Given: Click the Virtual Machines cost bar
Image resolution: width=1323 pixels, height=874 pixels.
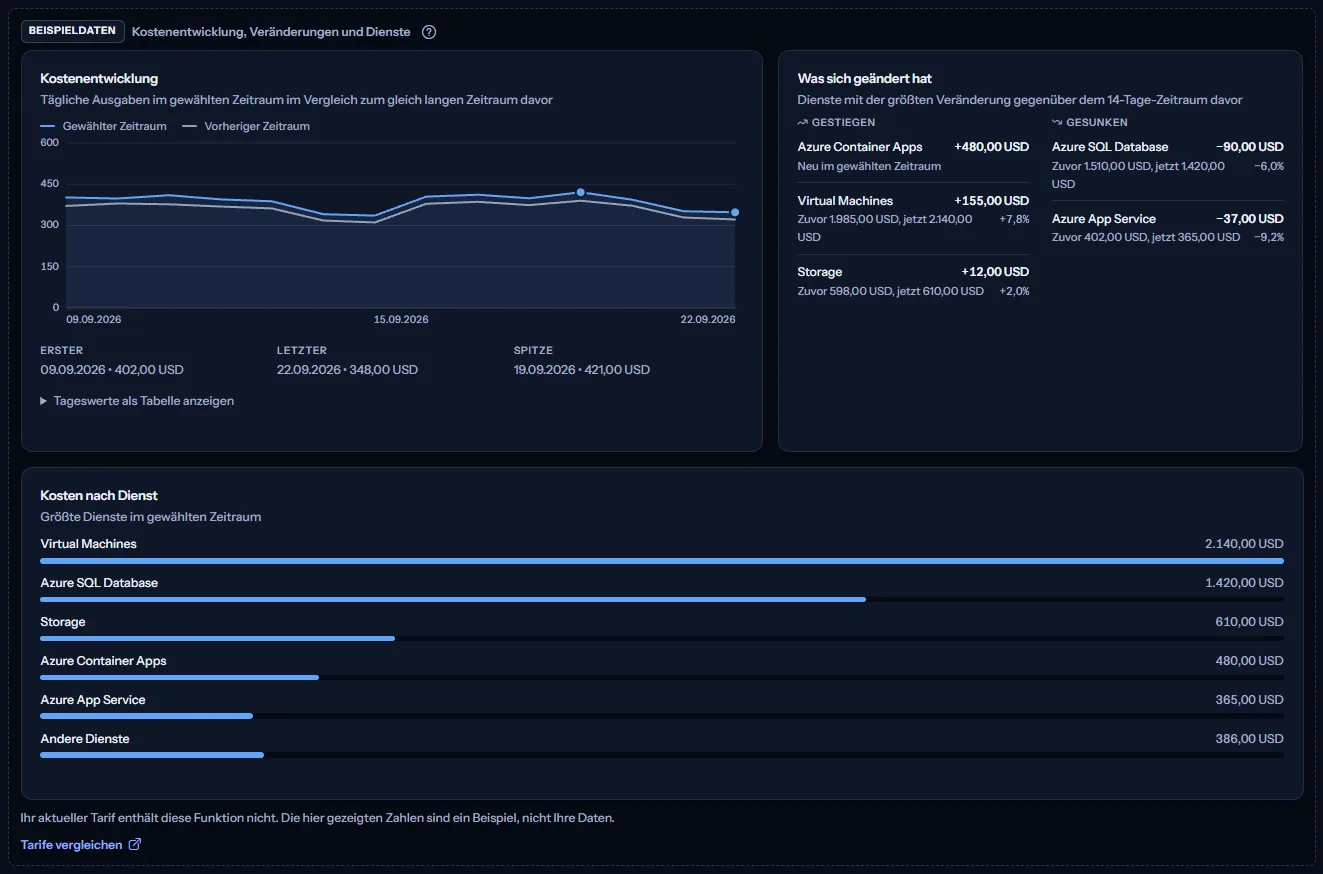Looking at the screenshot, I should point(661,561).
